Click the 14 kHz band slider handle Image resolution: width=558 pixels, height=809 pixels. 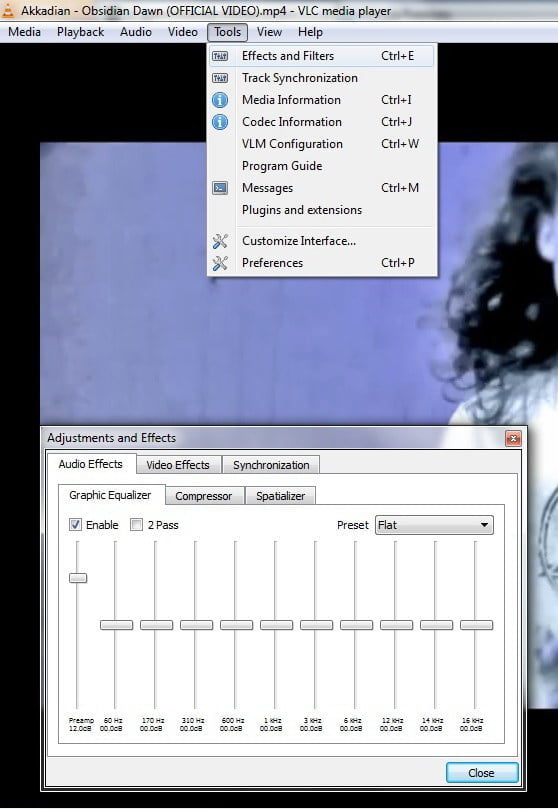(x=436, y=625)
